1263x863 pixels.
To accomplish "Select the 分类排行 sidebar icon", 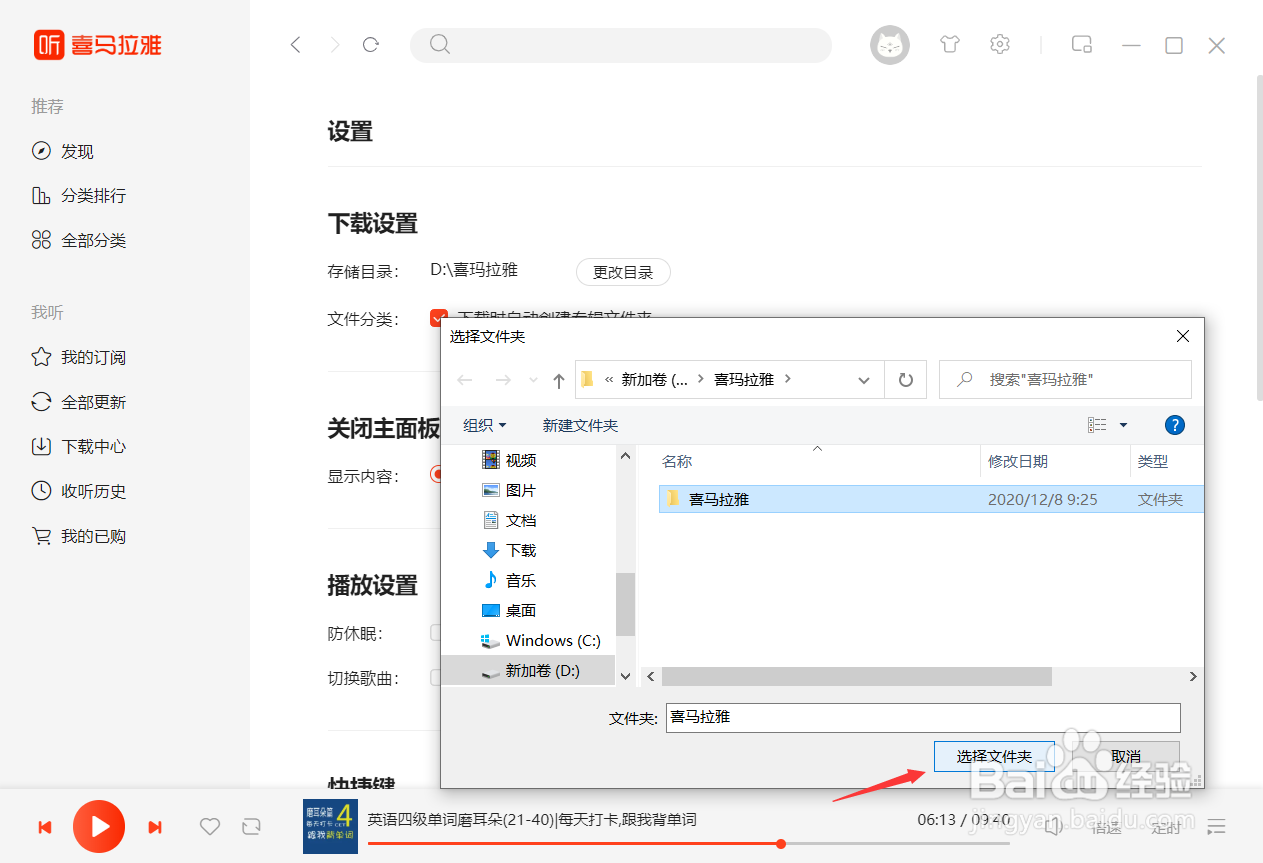I will pyautogui.click(x=41, y=195).
